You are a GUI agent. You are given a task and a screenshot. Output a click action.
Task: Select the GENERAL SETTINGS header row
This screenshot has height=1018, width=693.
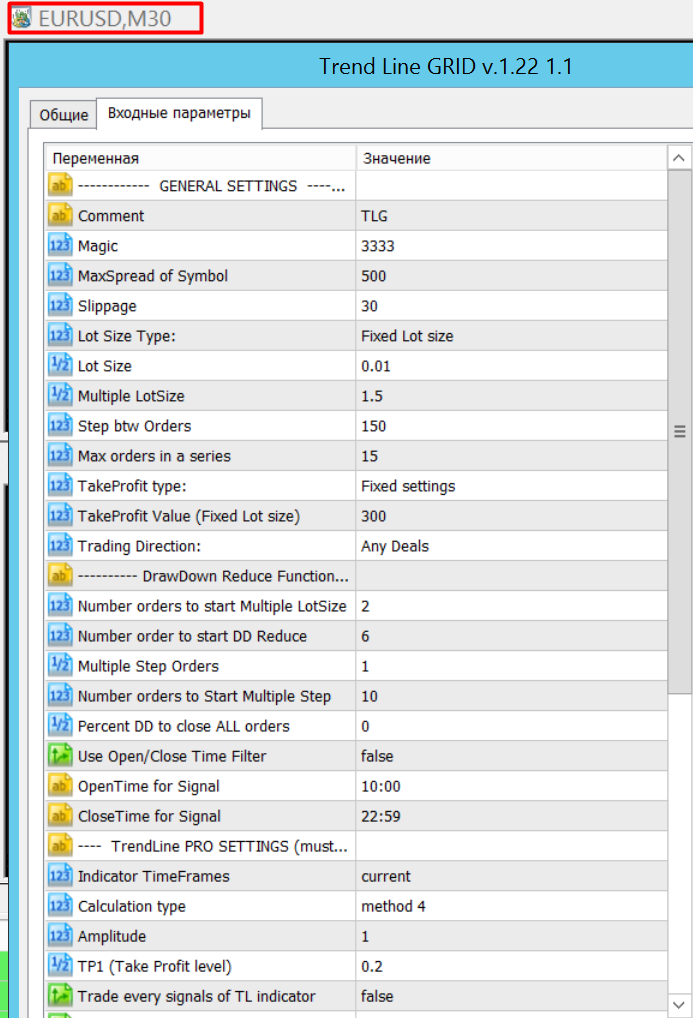coord(356,186)
